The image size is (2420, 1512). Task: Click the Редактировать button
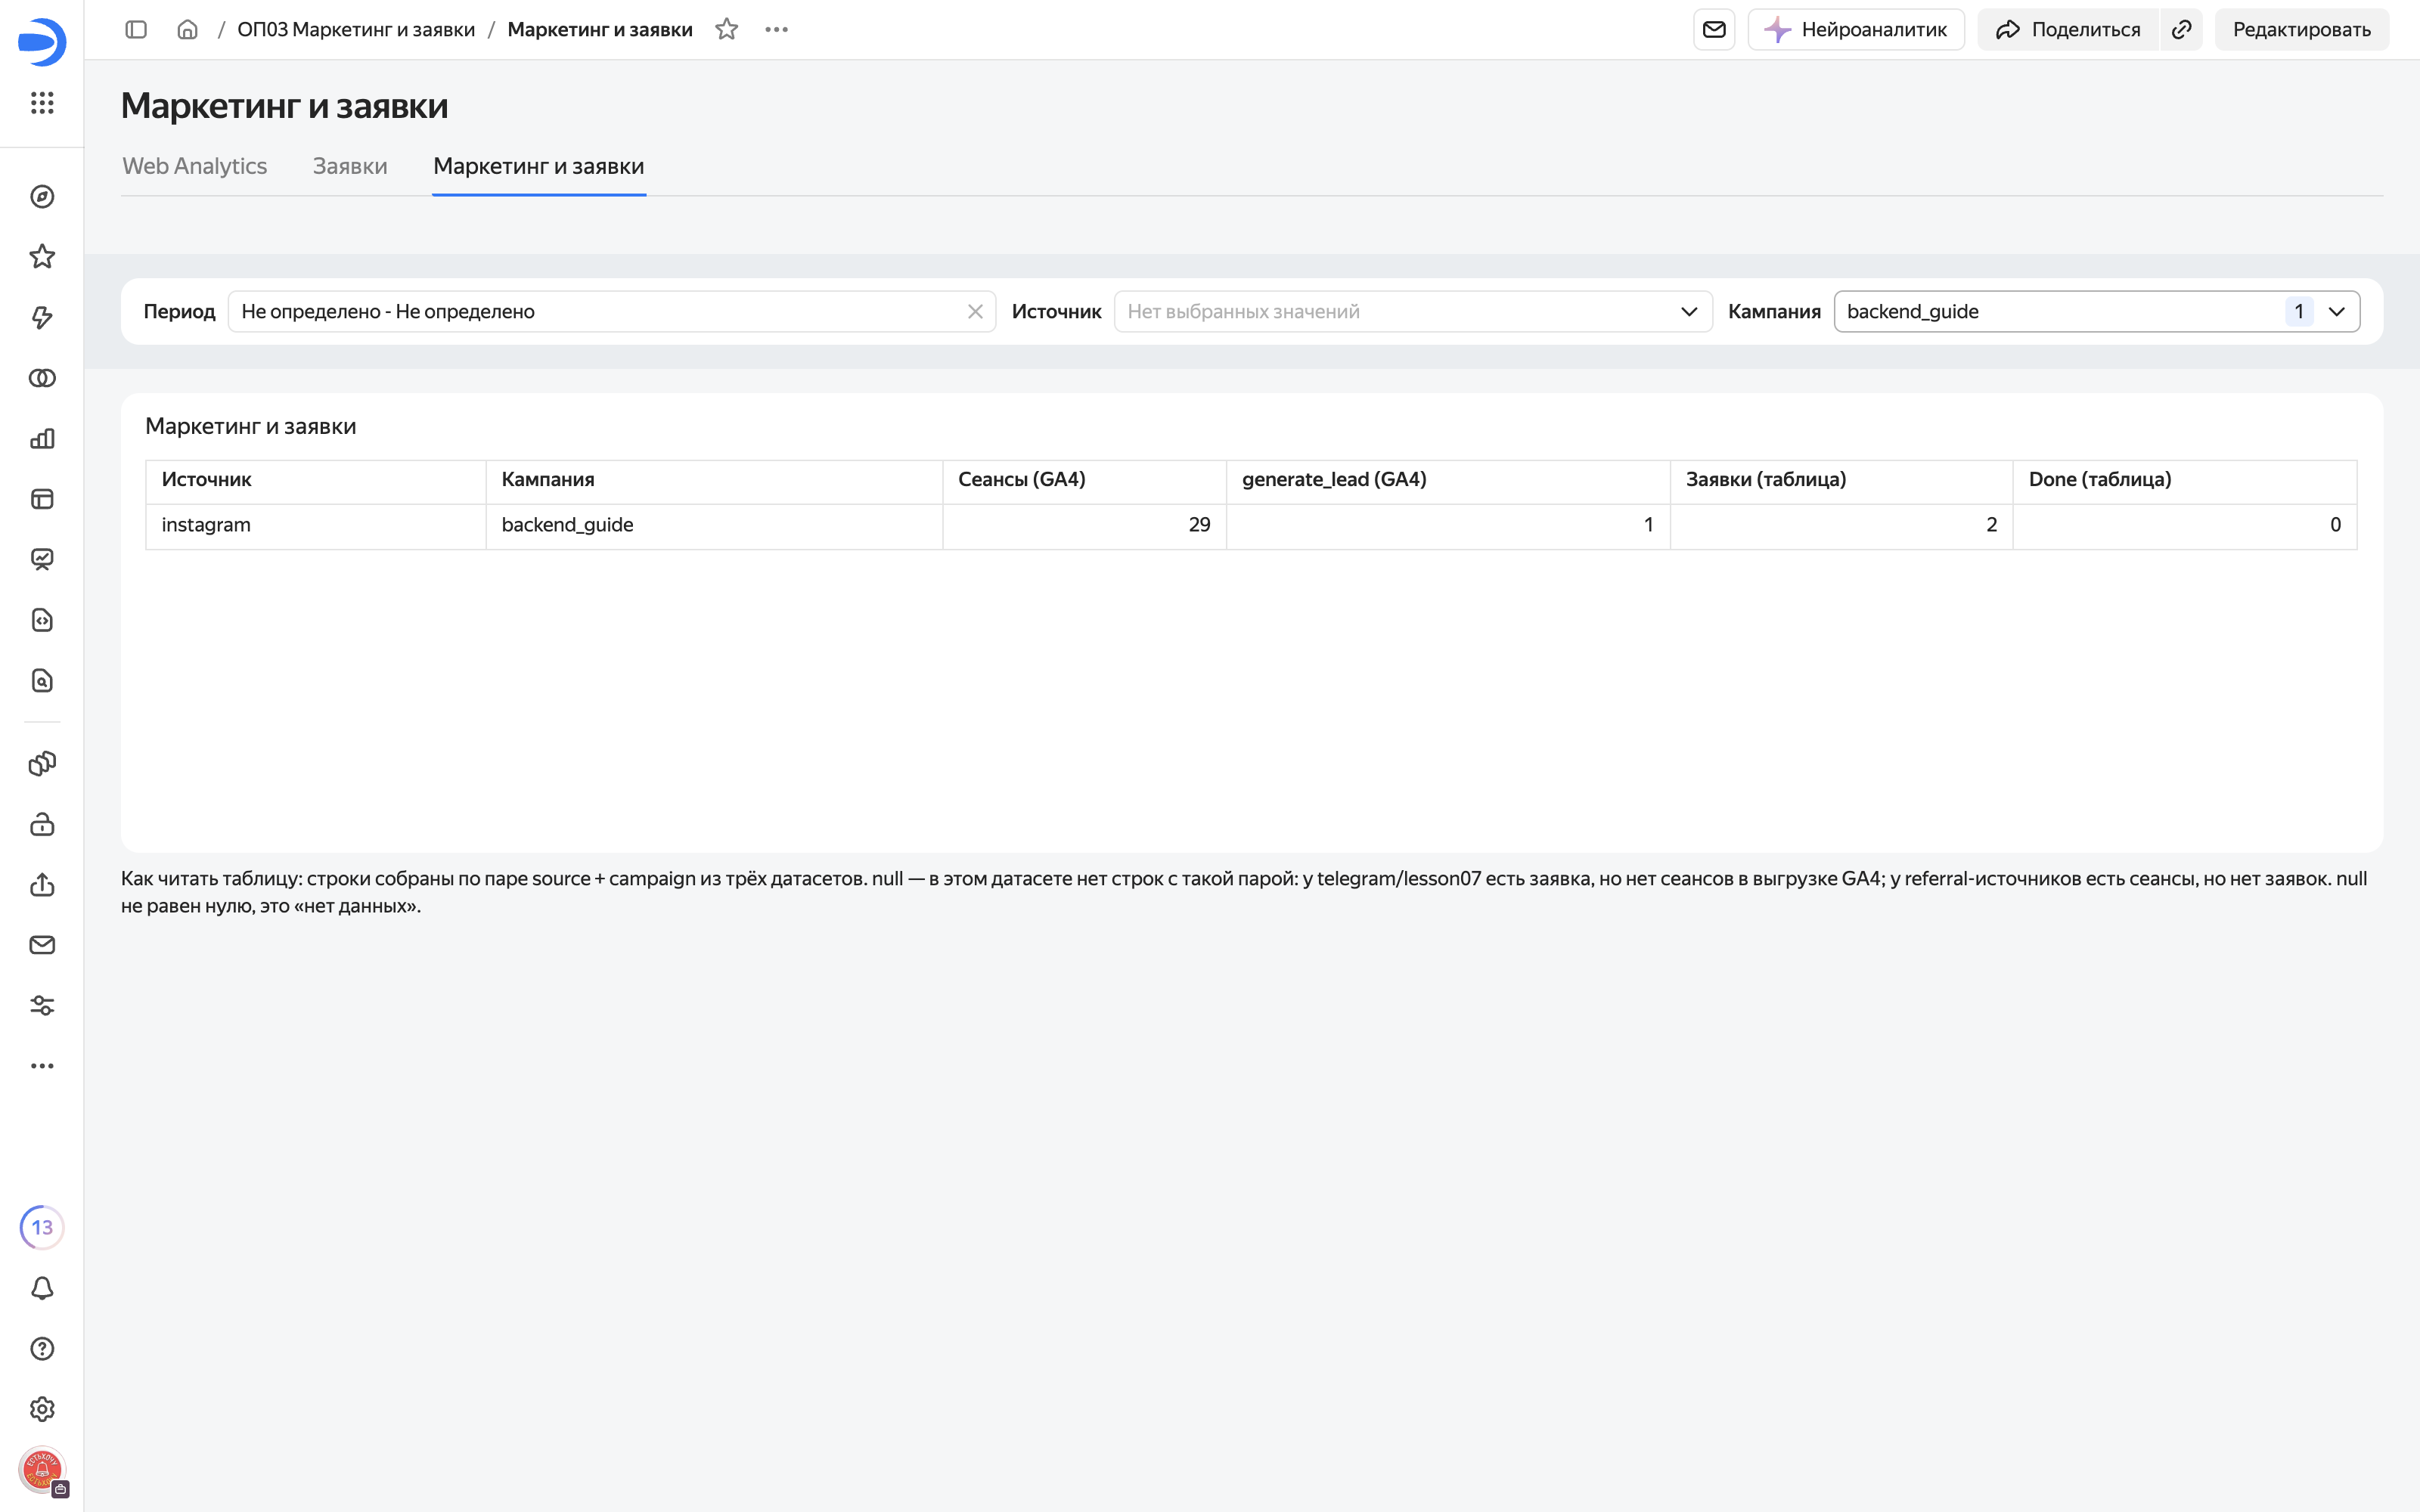click(x=2302, y=30)
